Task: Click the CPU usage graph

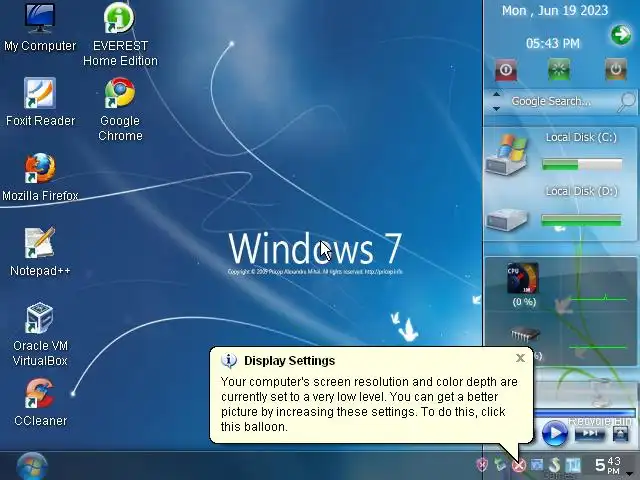Action: point(598,298)
